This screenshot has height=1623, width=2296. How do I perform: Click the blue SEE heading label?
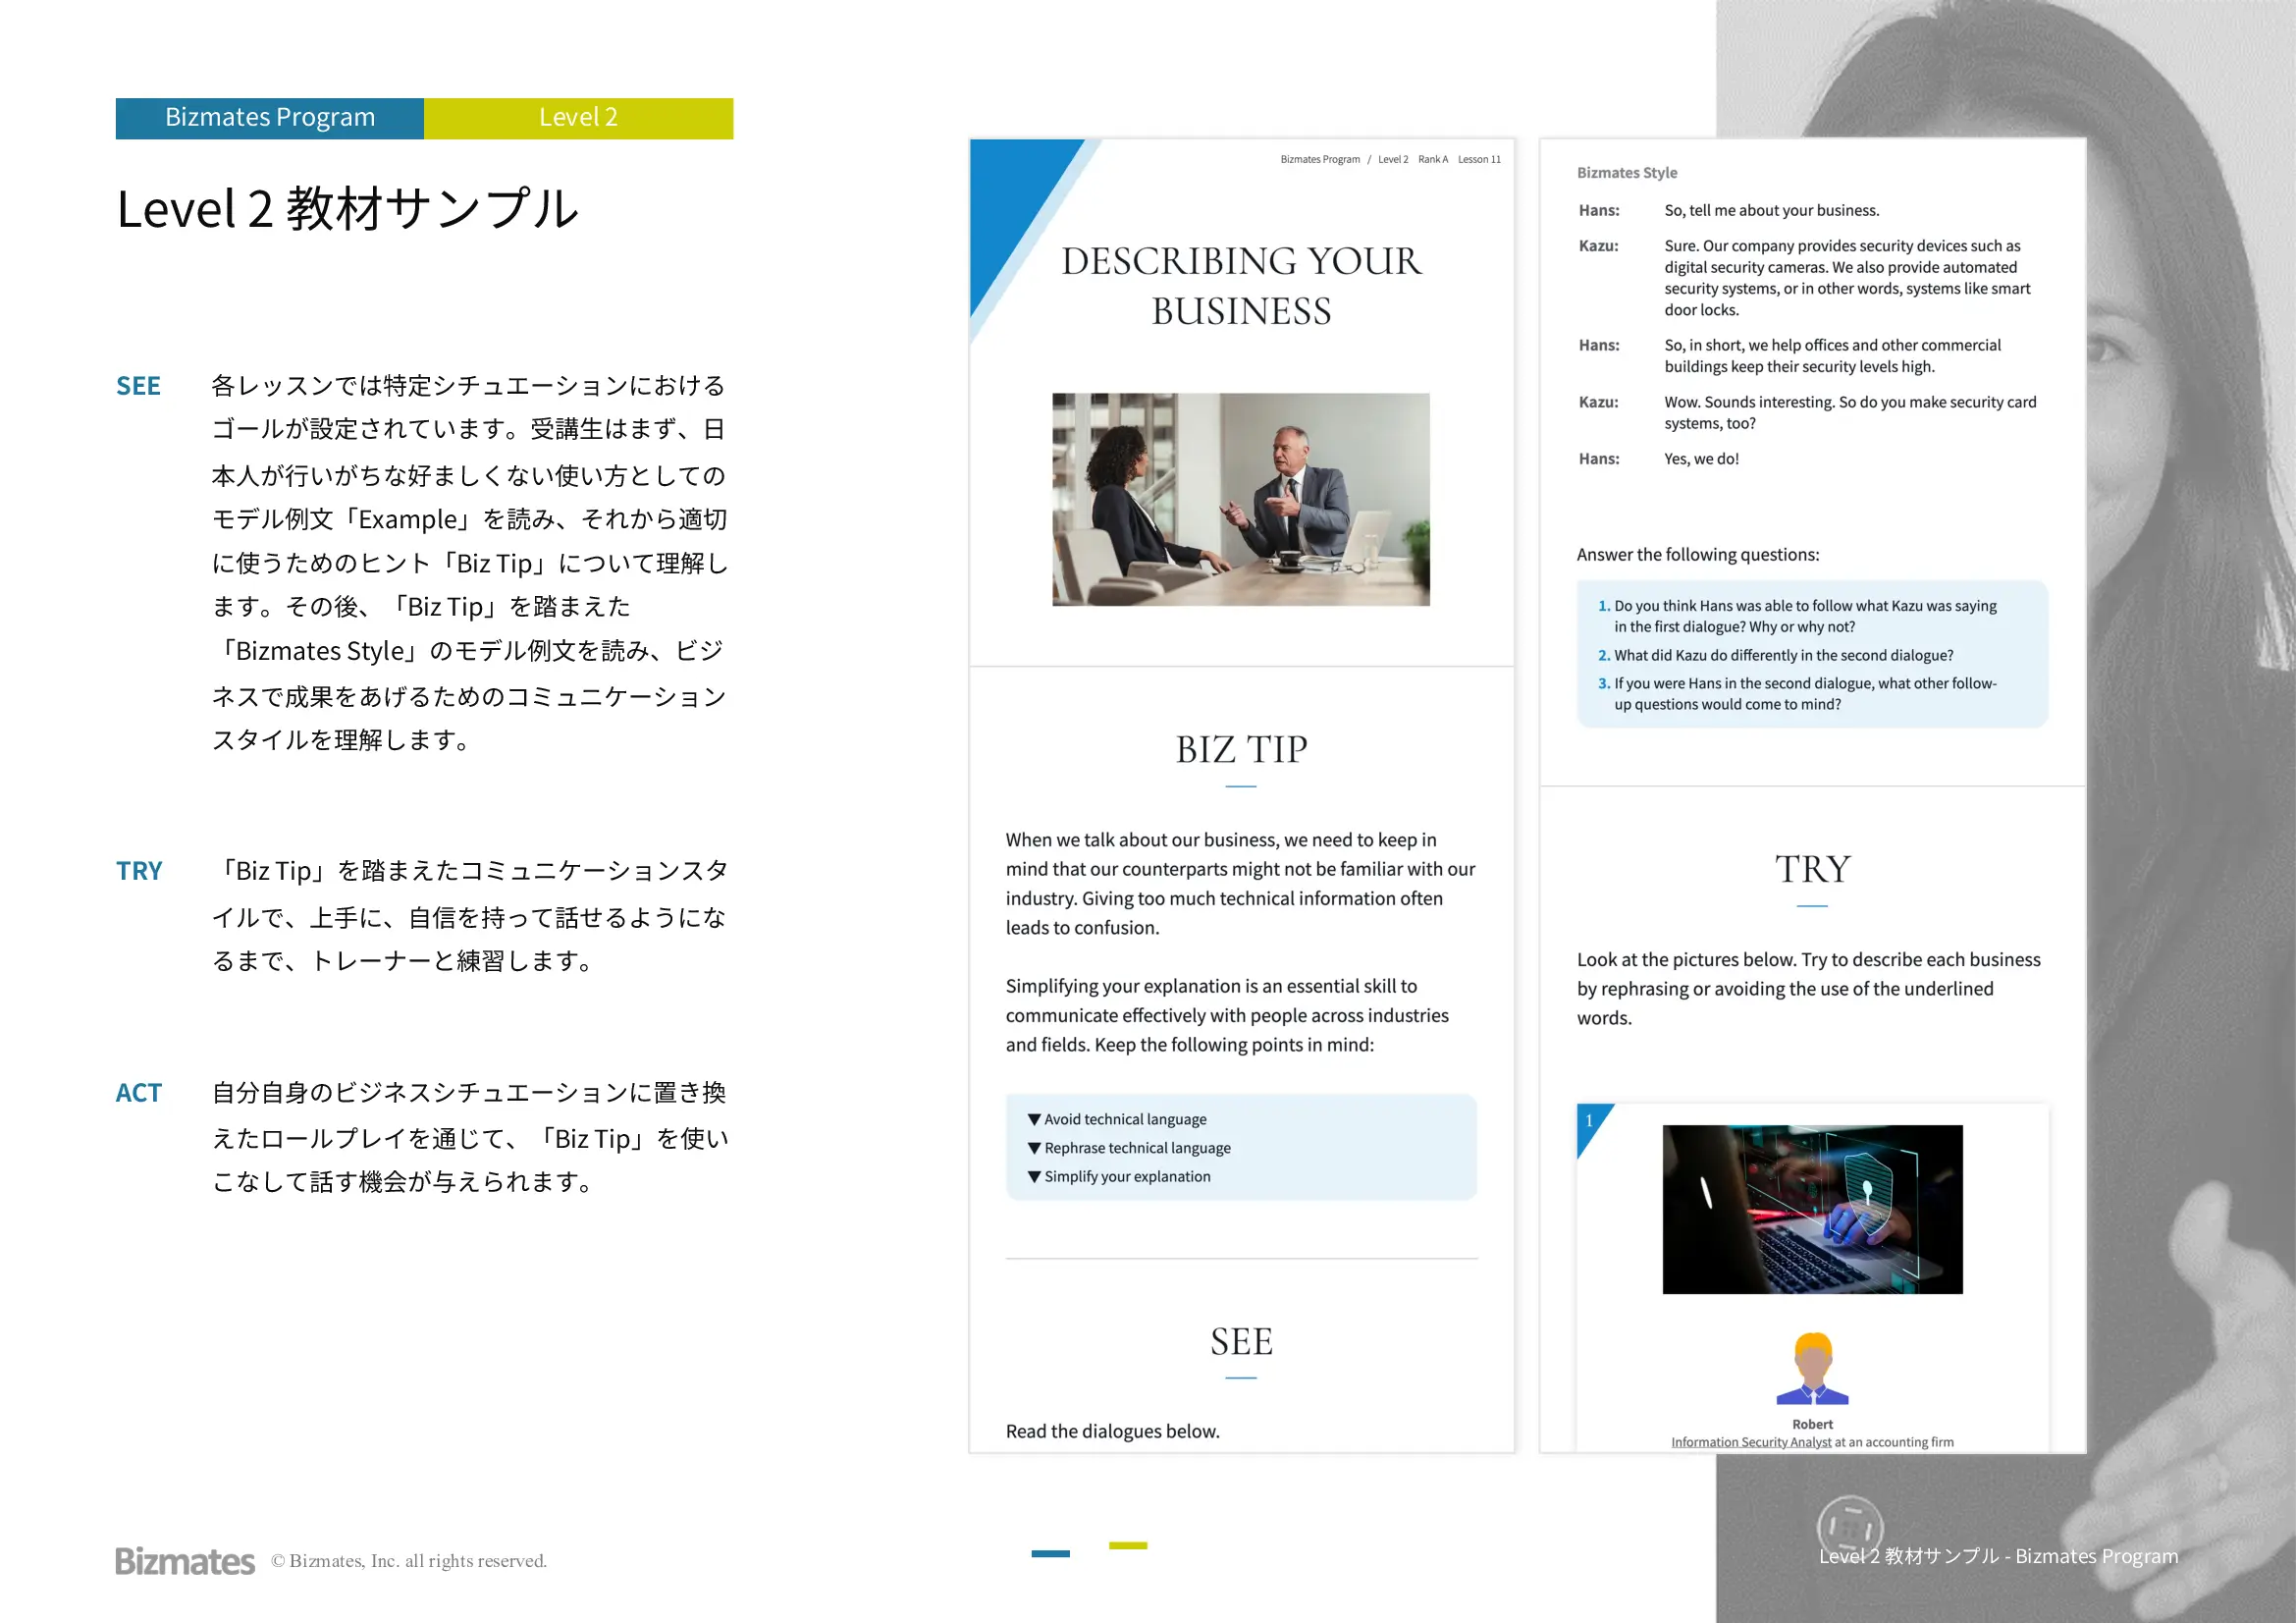[x=138, y=386]
